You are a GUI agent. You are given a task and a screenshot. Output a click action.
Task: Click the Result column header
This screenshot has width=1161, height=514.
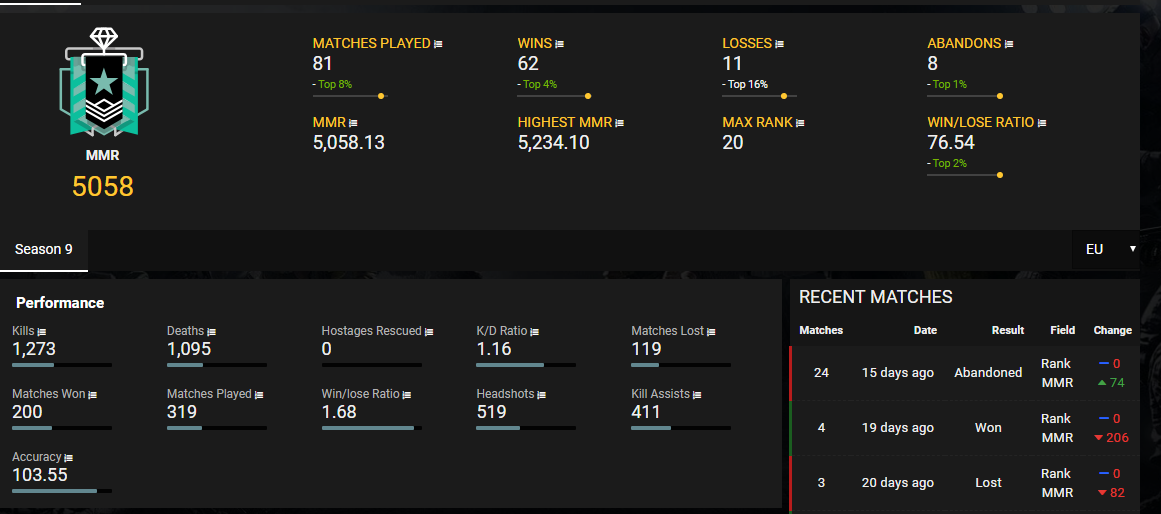tap(1008, 330)
